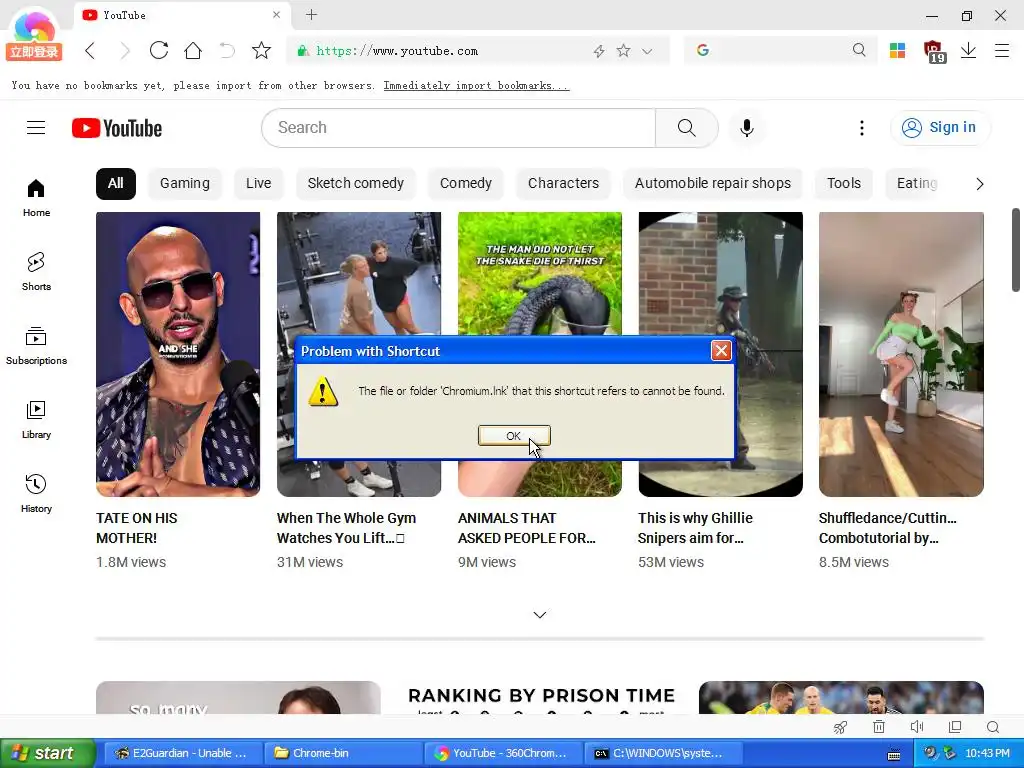
Task: Open browser home page icon
Action: coord(193,51)
